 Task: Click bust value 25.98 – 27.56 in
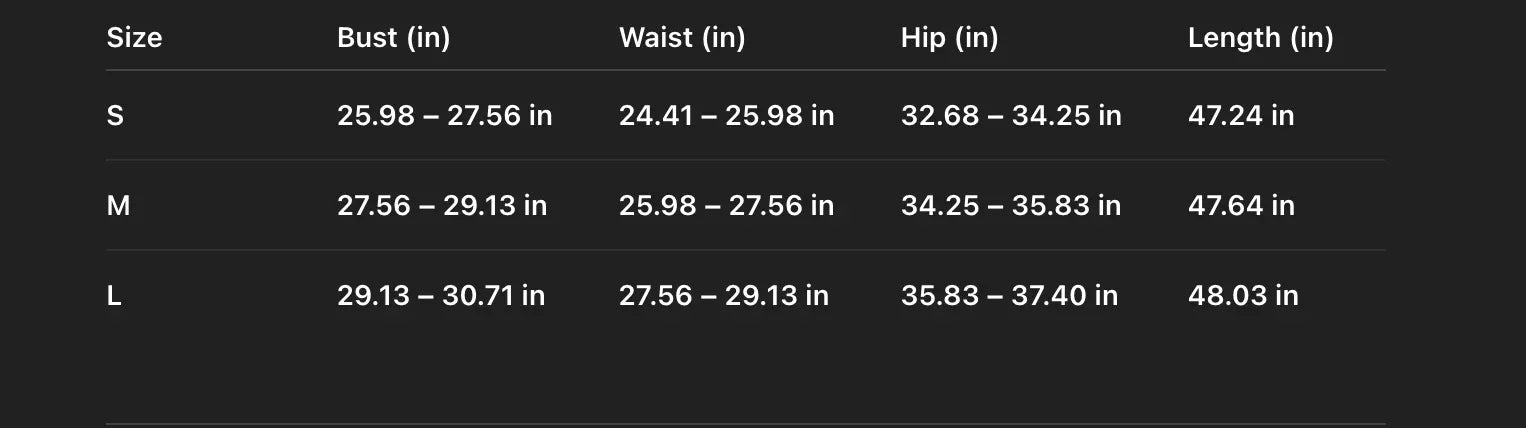tap(444, 116)
